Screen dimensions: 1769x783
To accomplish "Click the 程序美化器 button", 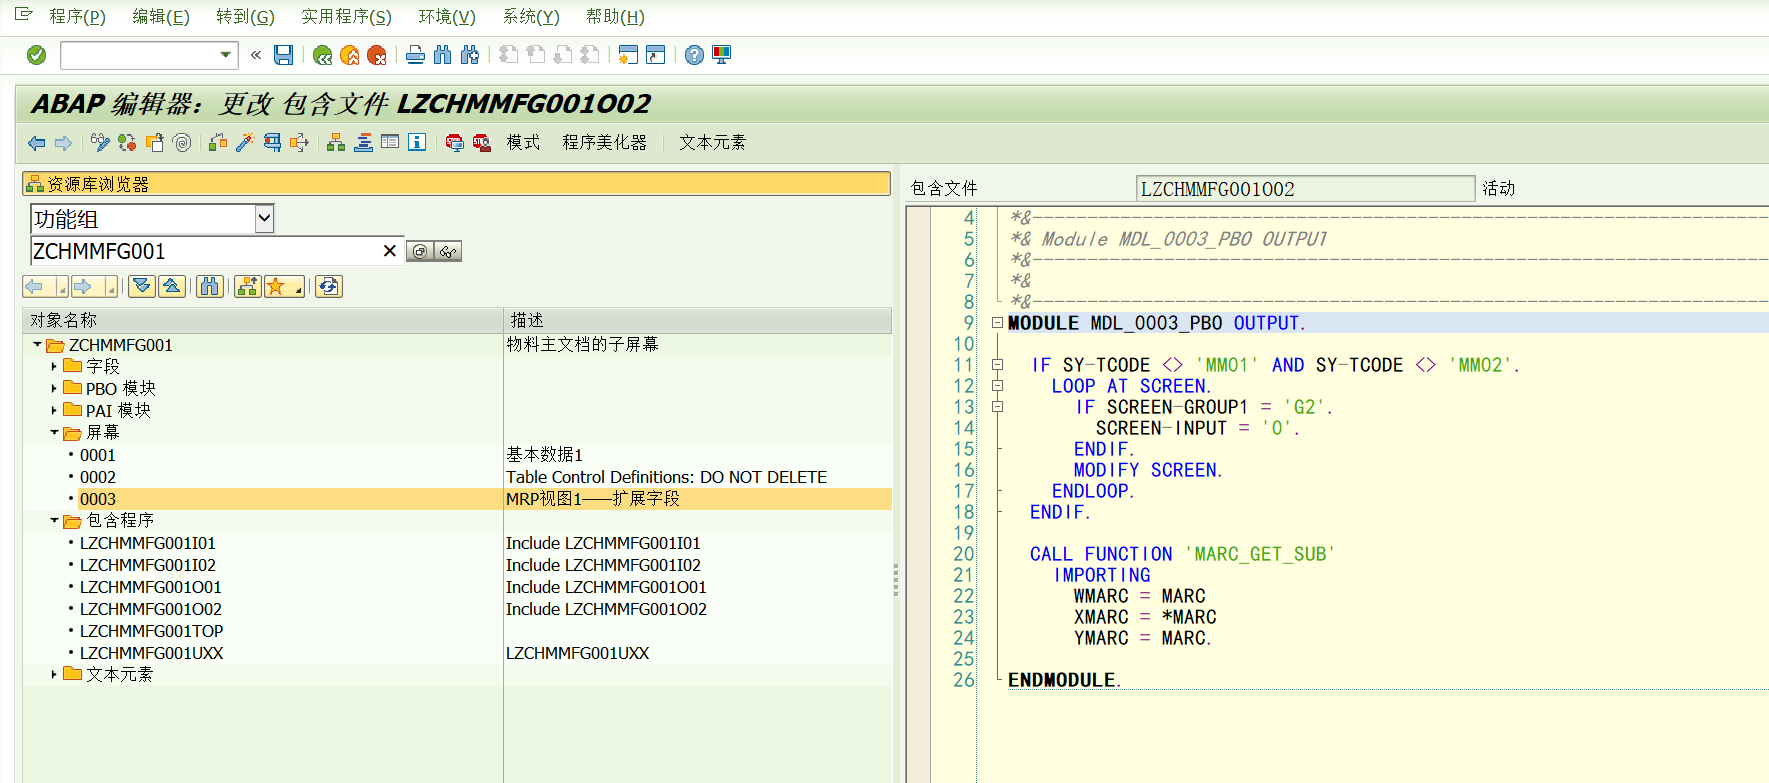I will (604, 143).
